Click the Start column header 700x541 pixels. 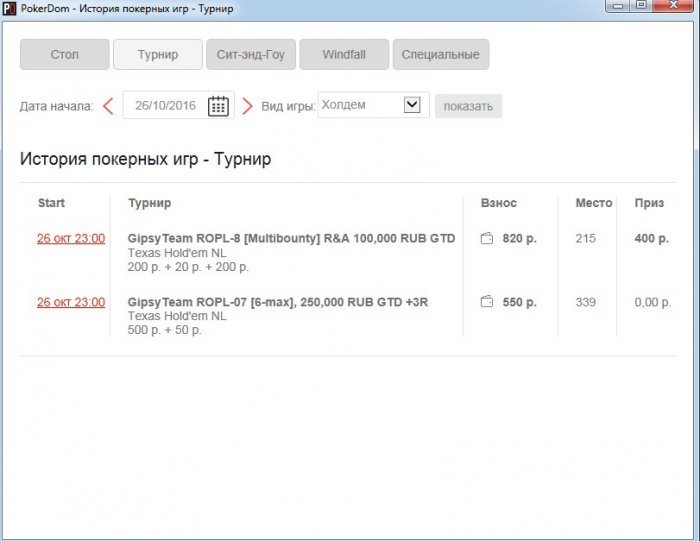[x=51, y=203]
